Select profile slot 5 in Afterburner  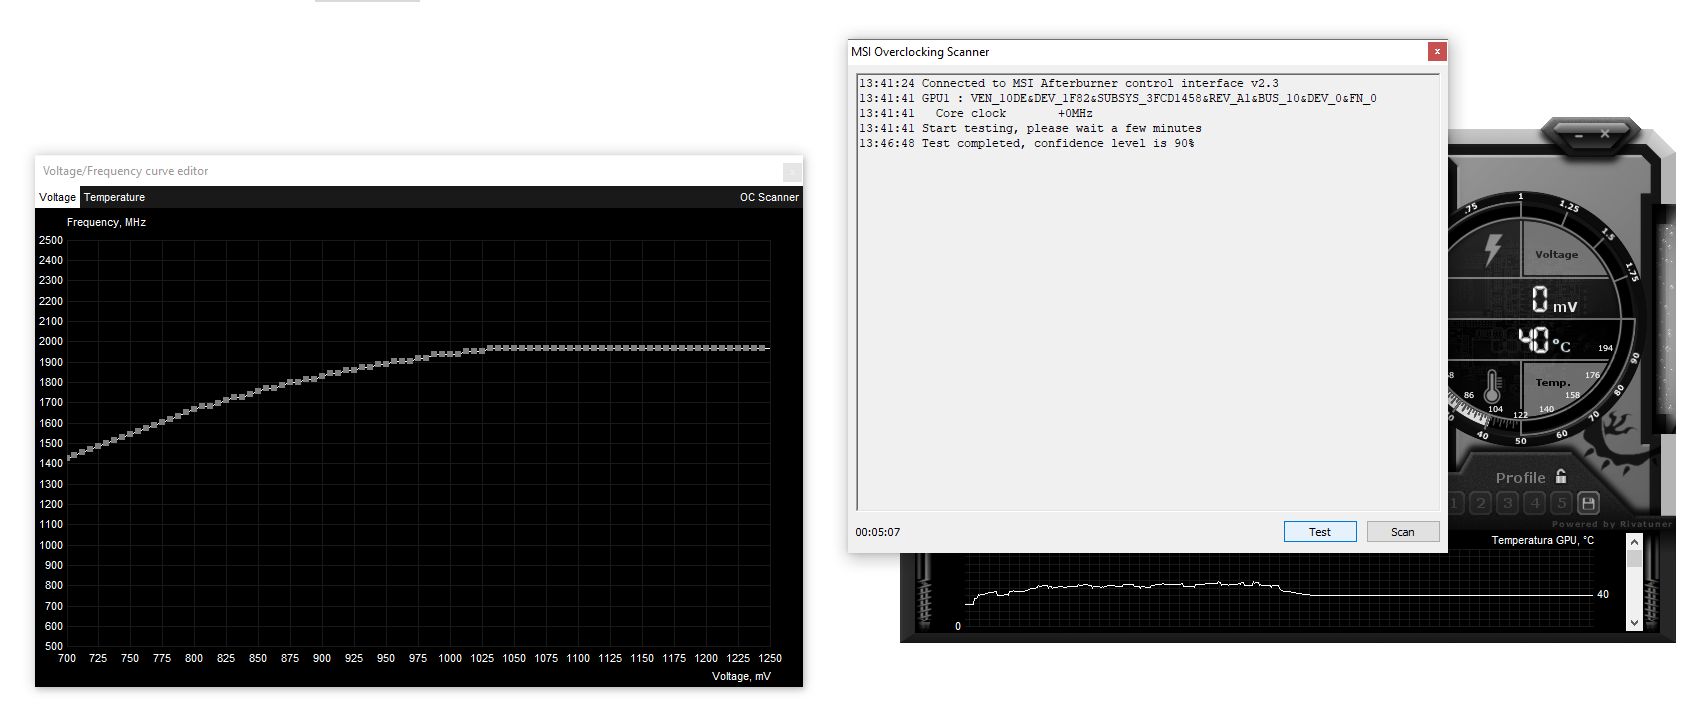pos(1561,503)
